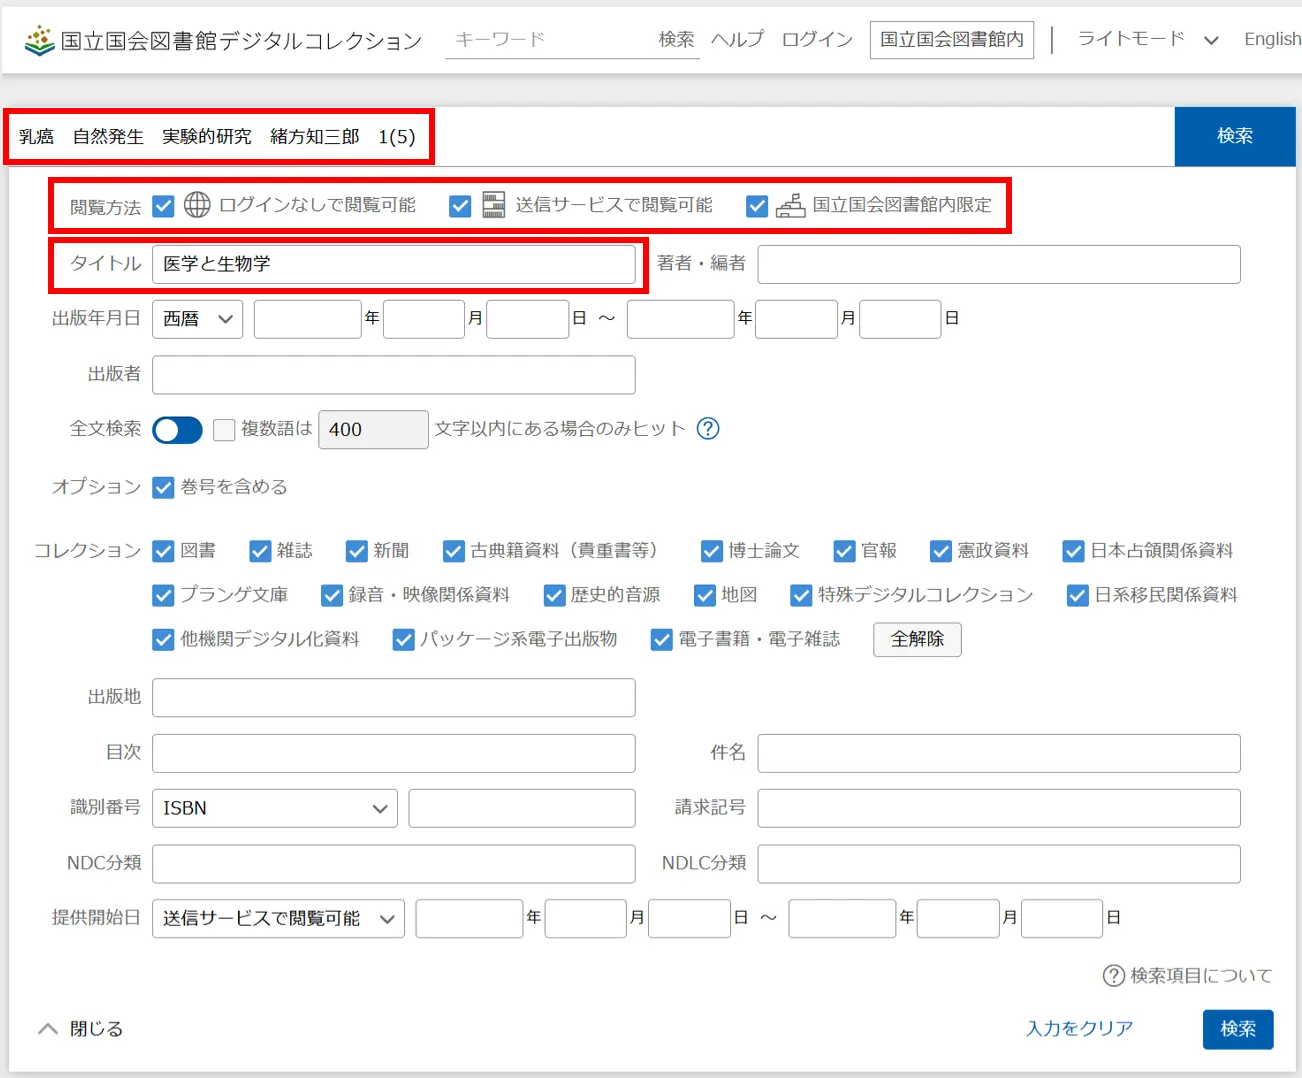Screen dimensions: 1302x1078
Task: Click the 国立国会図書館内限定 library icon
Action: click(790, 205)
